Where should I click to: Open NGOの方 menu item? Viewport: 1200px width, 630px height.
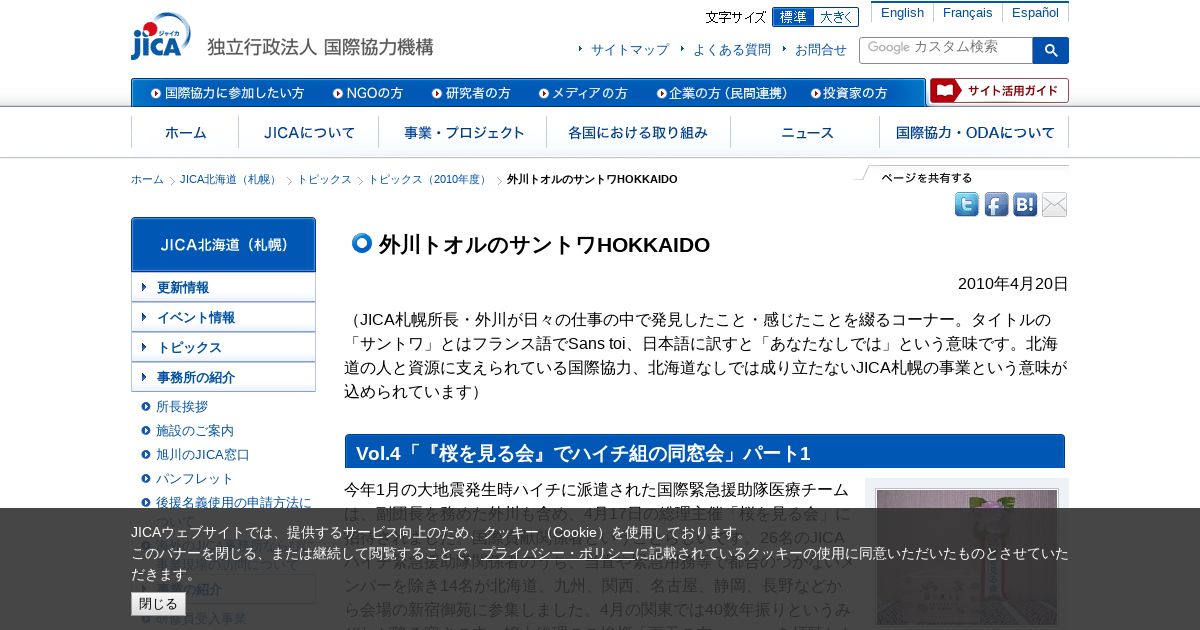[368, 93]
